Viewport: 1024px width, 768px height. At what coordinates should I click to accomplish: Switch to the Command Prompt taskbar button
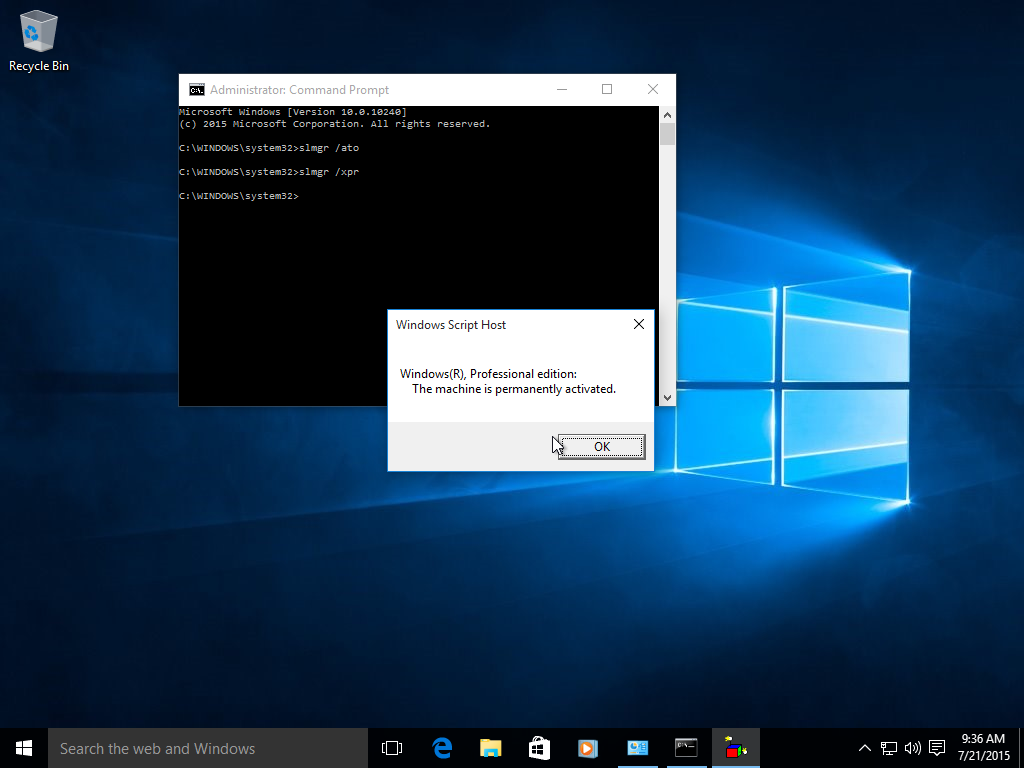point(686,748)
